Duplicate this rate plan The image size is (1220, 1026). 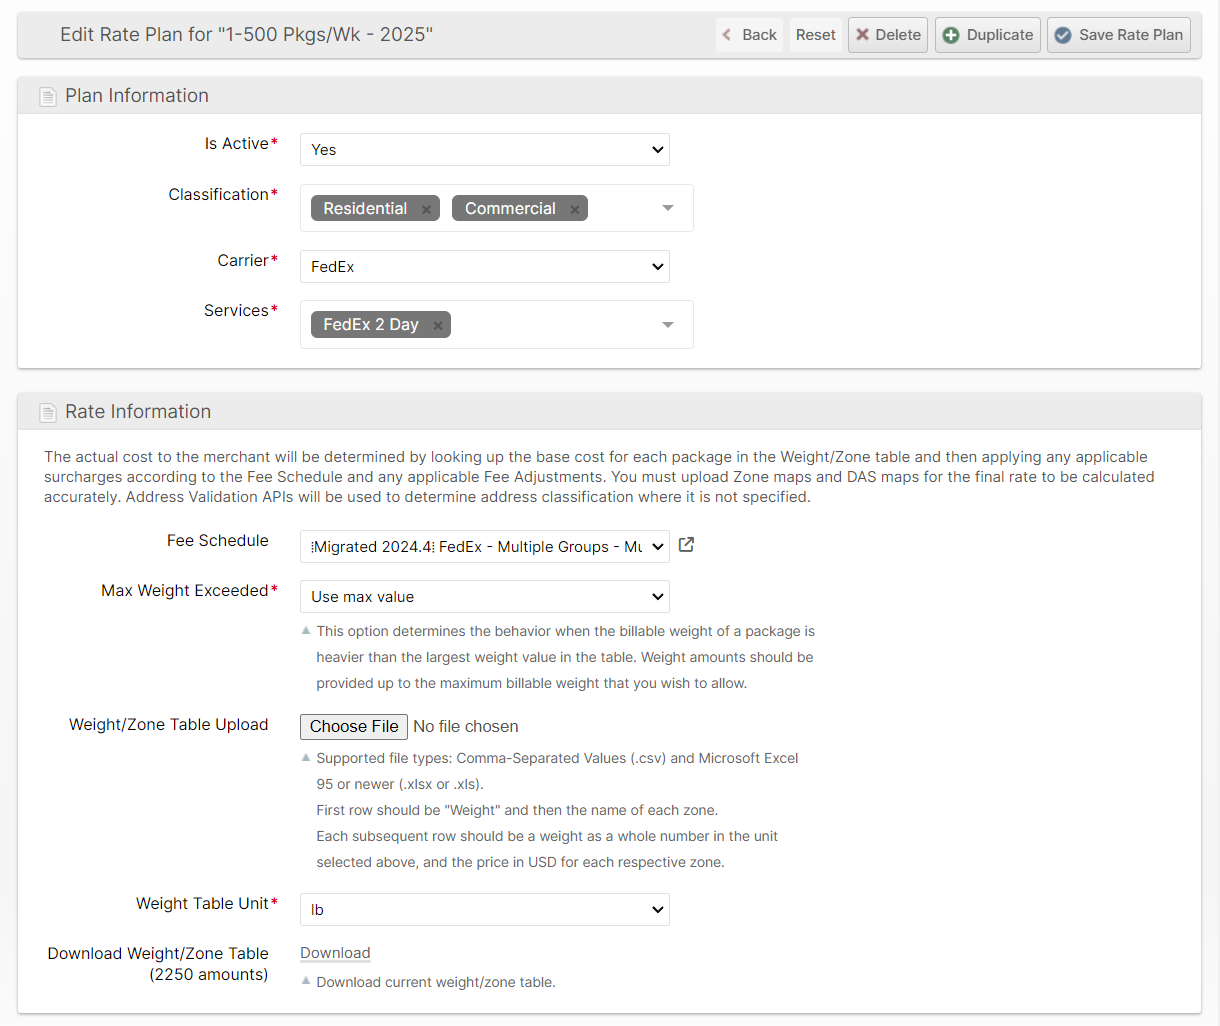987,35
